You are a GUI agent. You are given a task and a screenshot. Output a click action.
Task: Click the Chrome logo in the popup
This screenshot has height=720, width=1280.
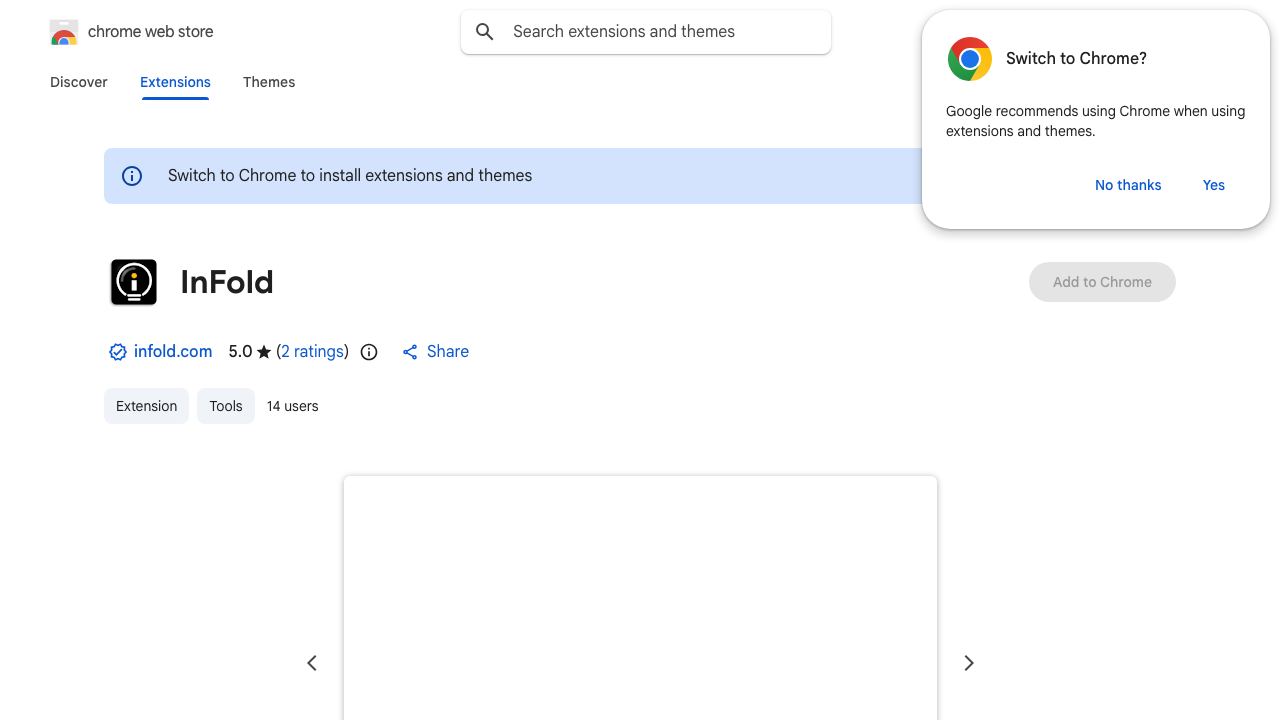click(x=970, y=59)
